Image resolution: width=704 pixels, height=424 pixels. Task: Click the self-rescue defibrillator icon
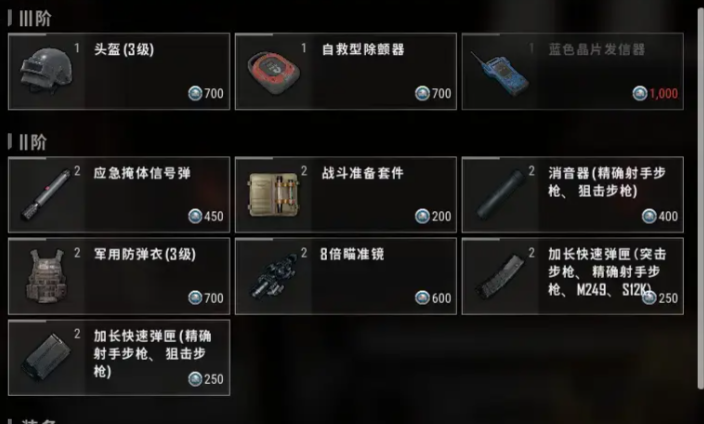click(274, 73)
